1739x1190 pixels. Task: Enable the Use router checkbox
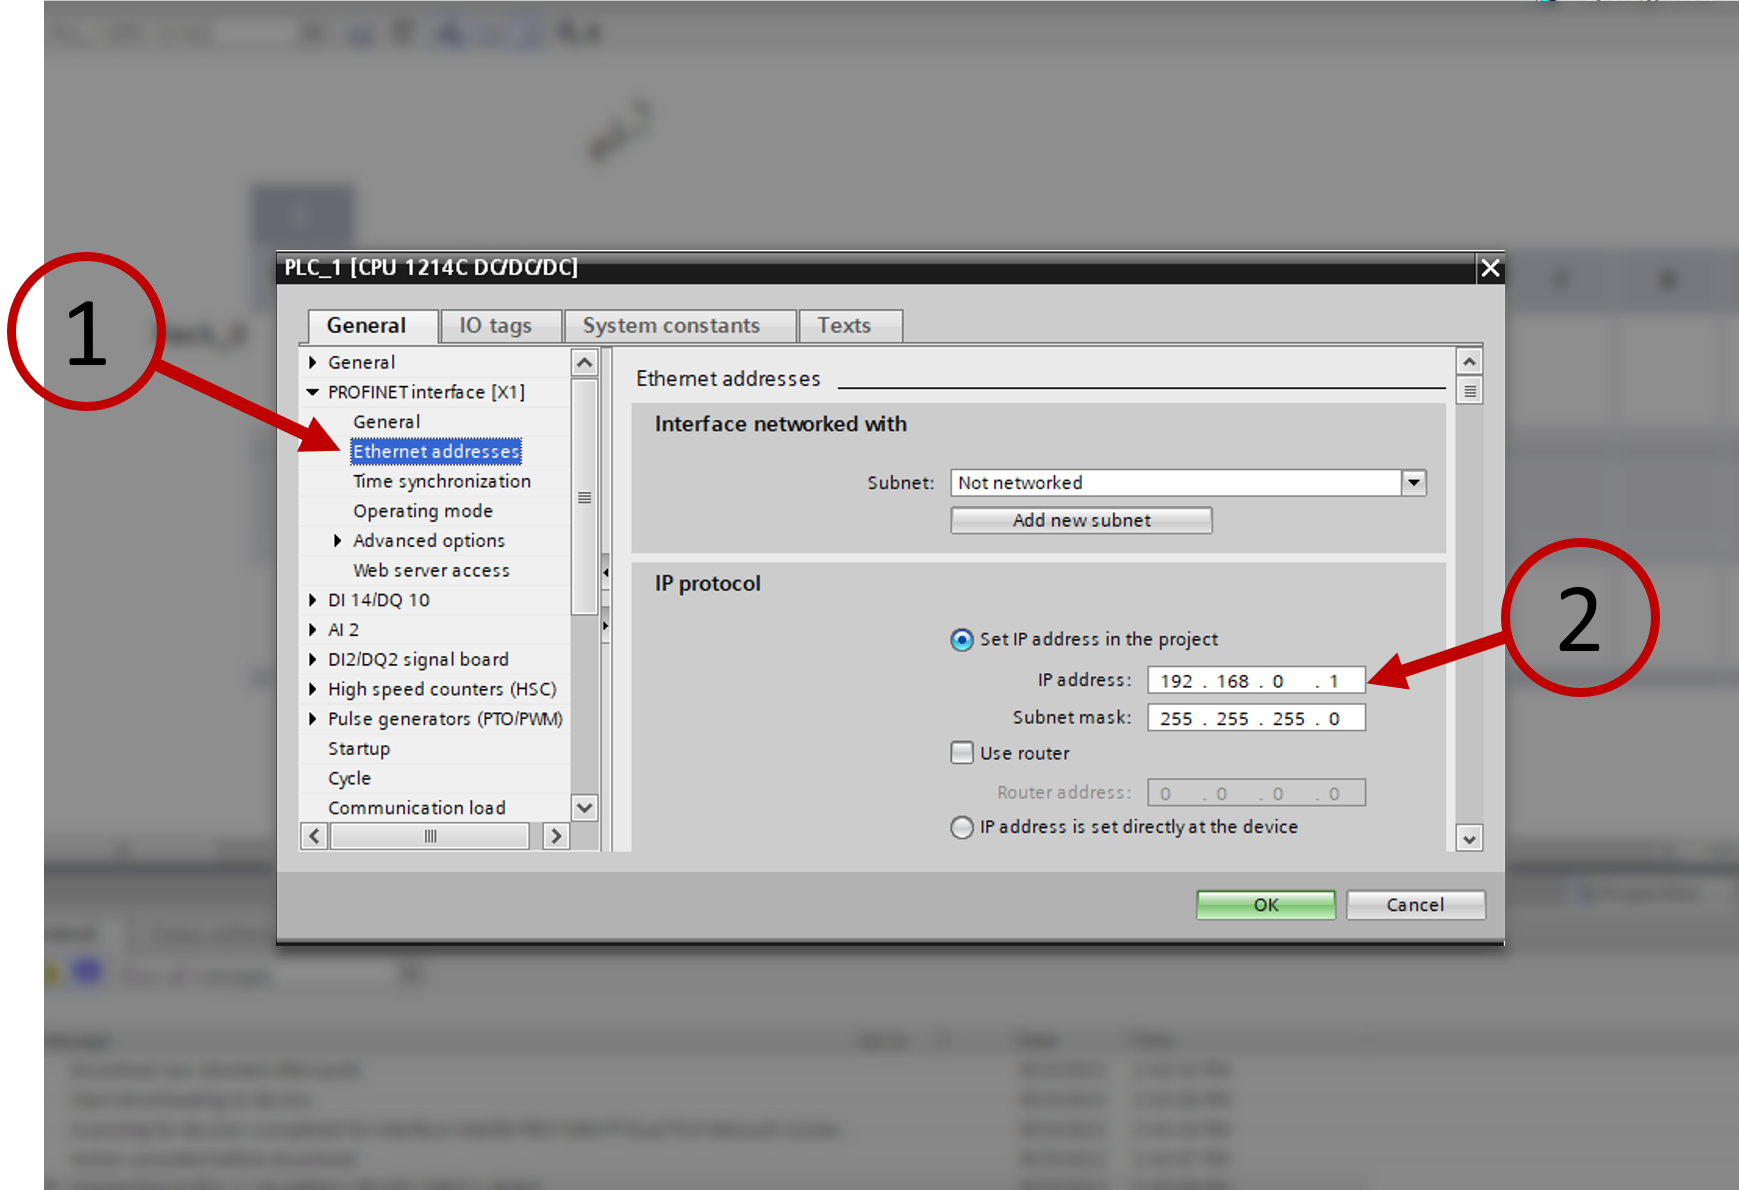[x=961, y=752]
